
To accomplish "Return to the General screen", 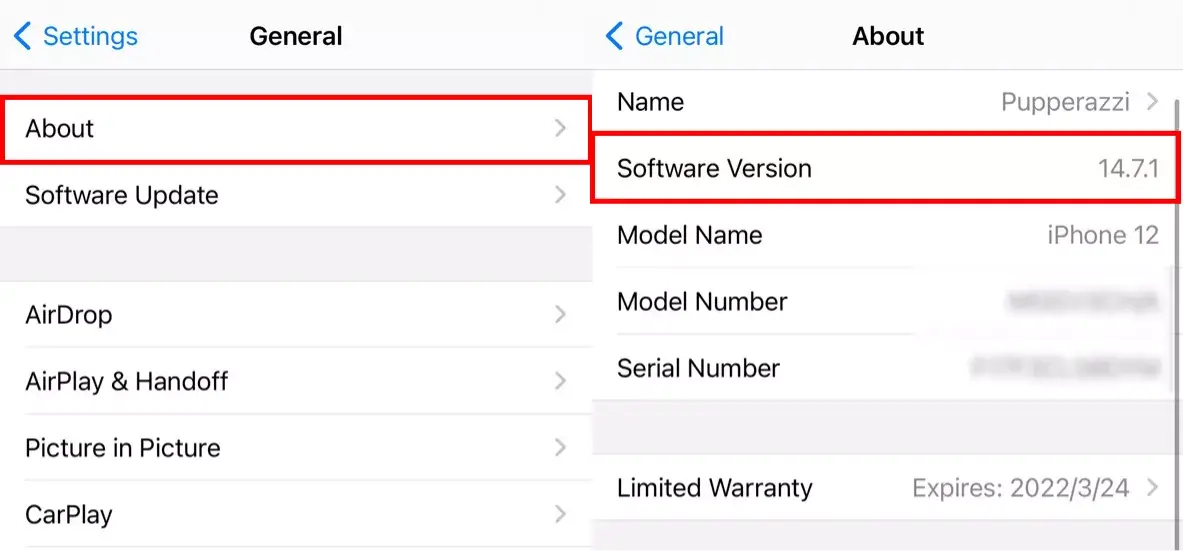I will (x=679, y=37).
